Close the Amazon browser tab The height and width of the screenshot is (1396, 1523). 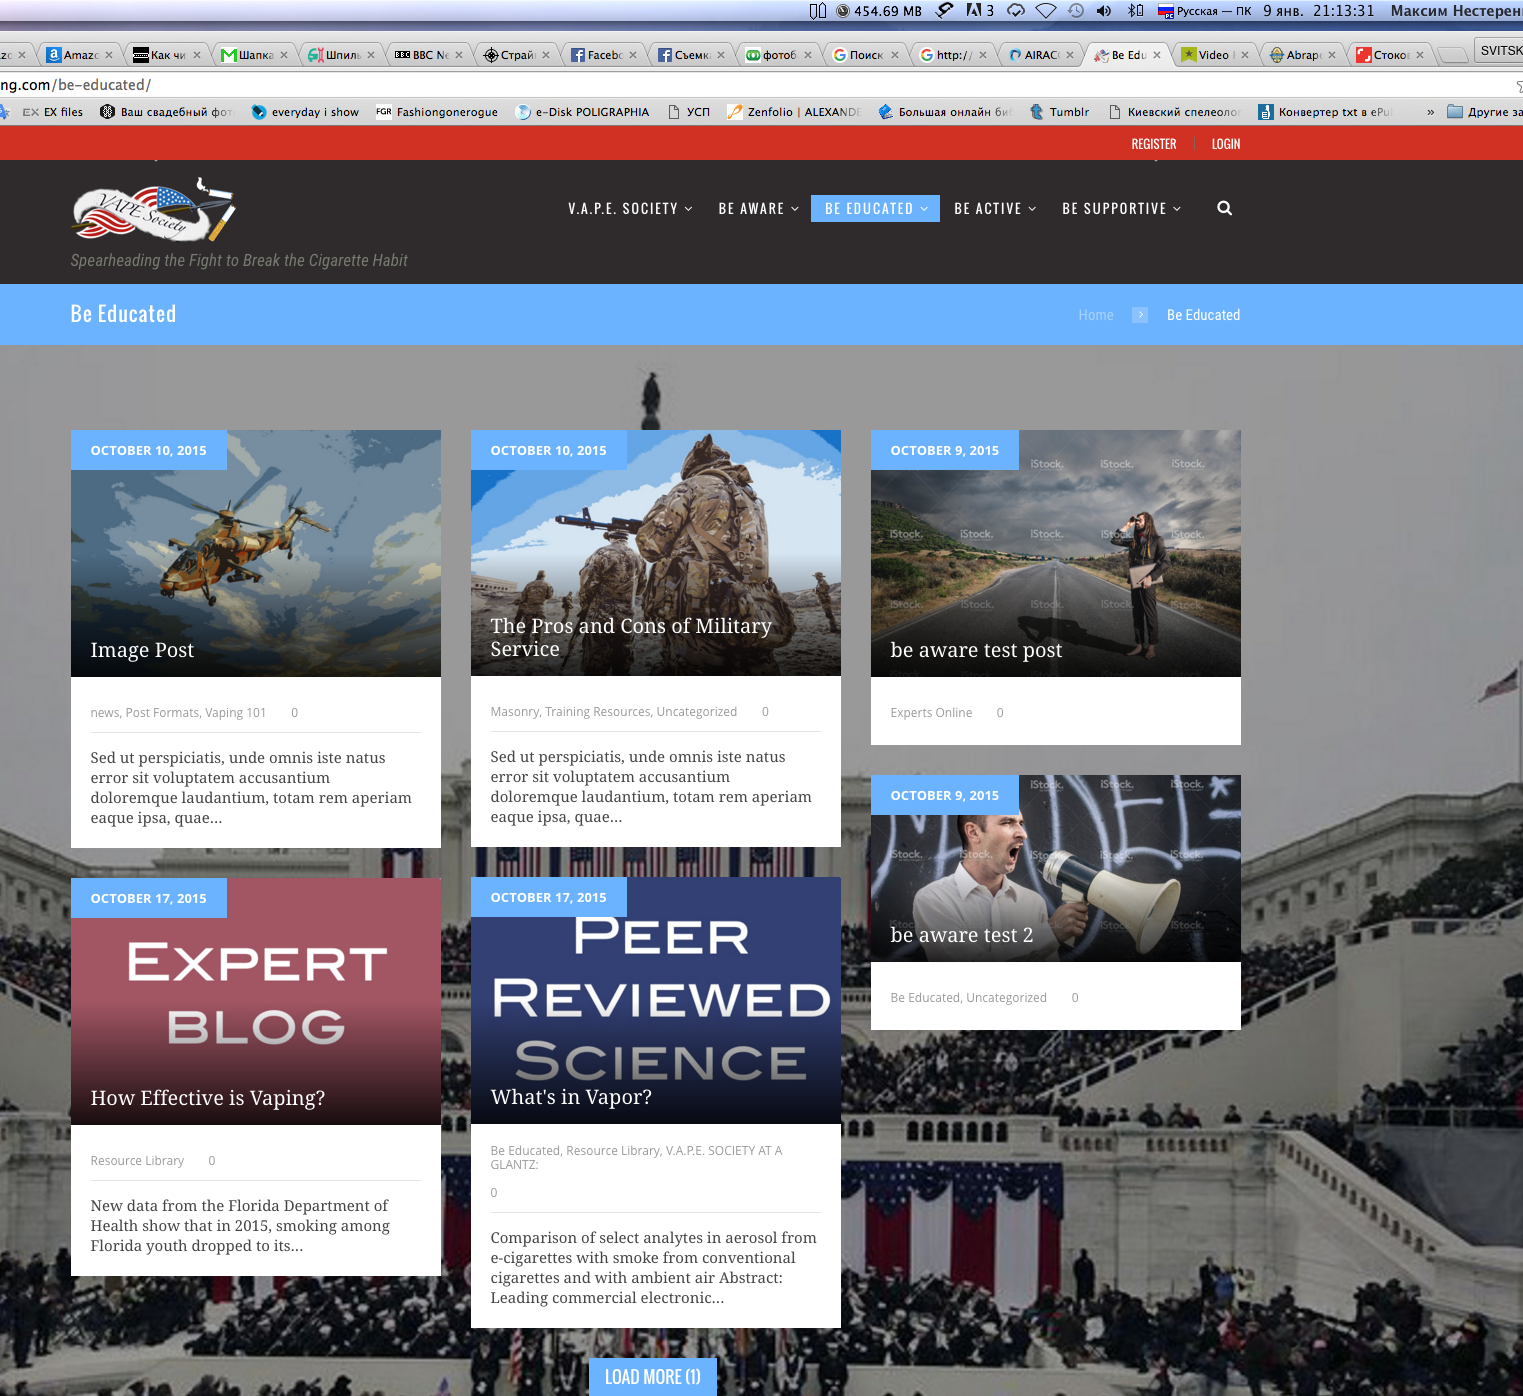pos(109,55)
